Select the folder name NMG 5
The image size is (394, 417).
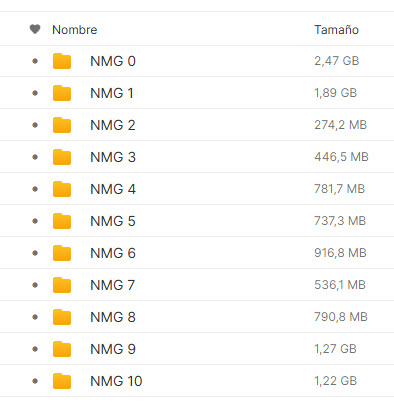click(113, 221)
